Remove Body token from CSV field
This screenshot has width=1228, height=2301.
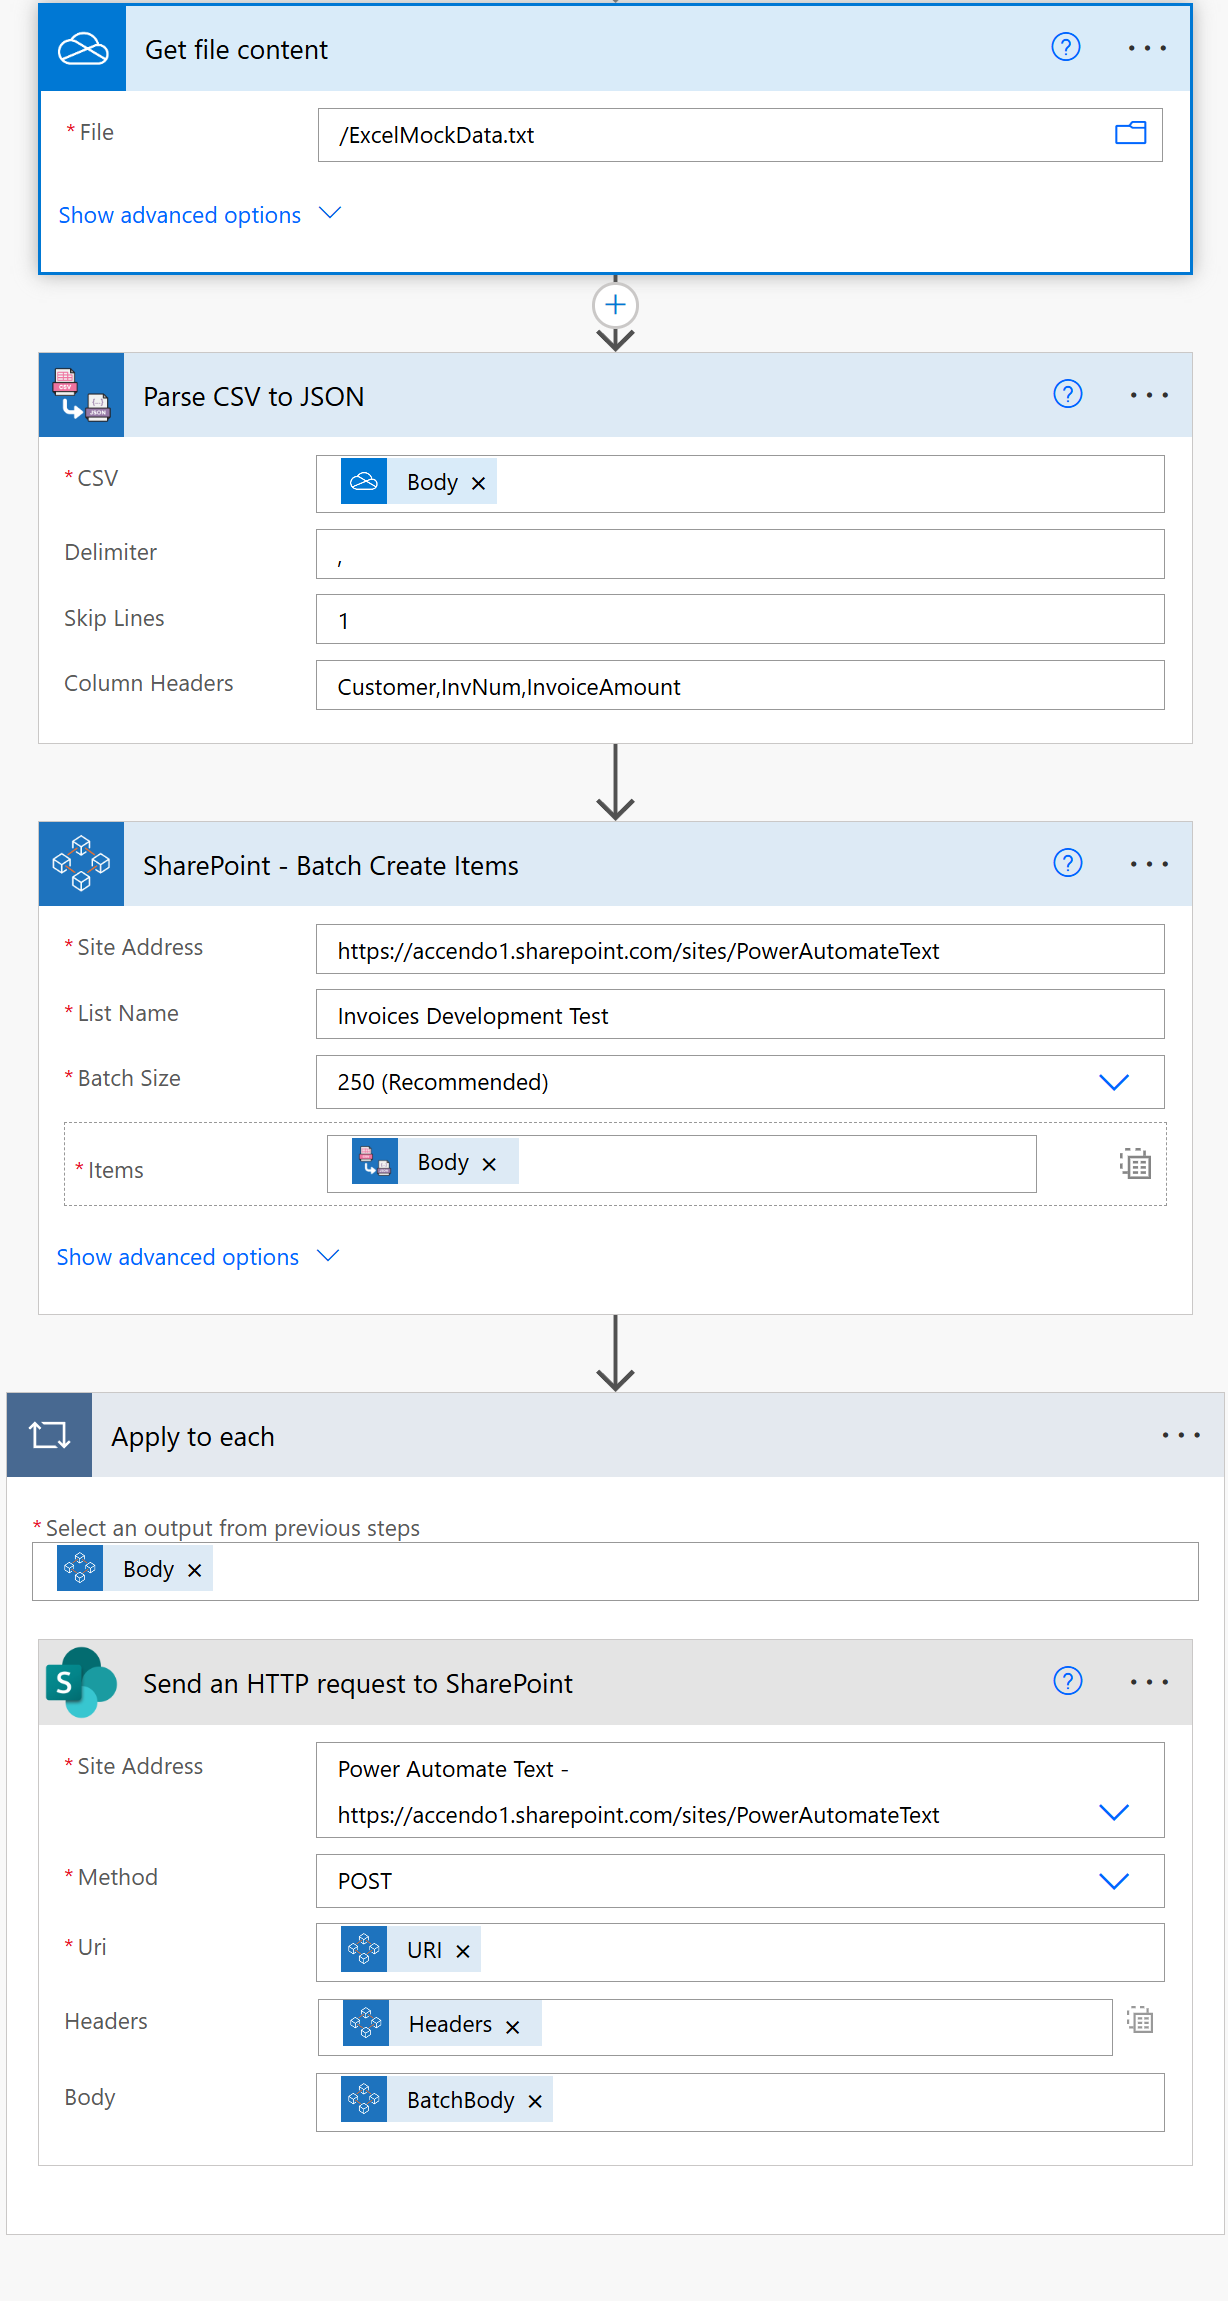[x=478, y=483]
